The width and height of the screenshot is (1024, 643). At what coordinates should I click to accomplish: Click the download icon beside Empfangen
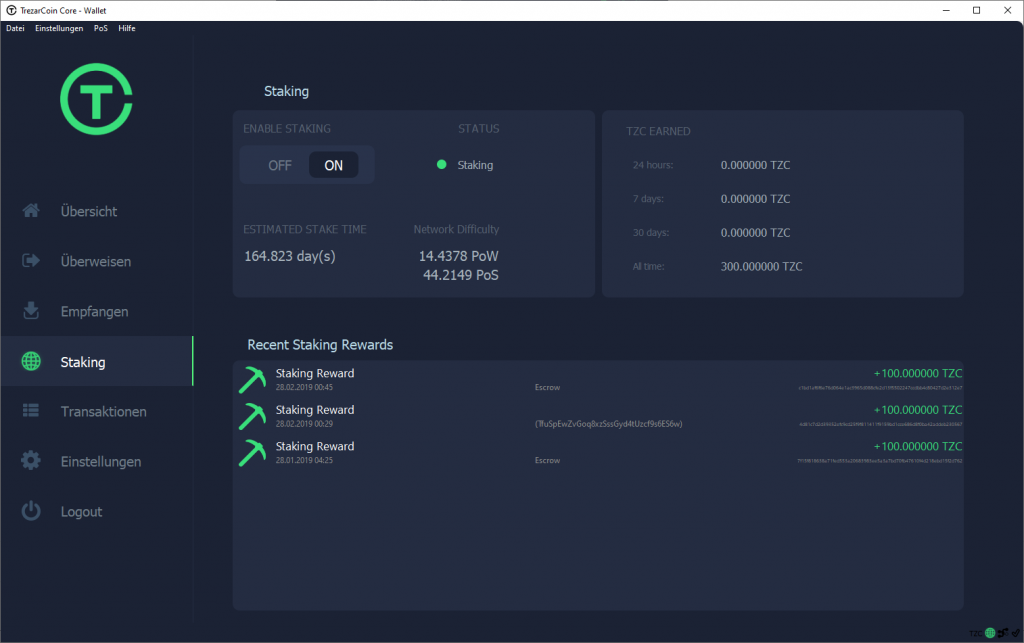pyautogui.click(x=31, y=310)
